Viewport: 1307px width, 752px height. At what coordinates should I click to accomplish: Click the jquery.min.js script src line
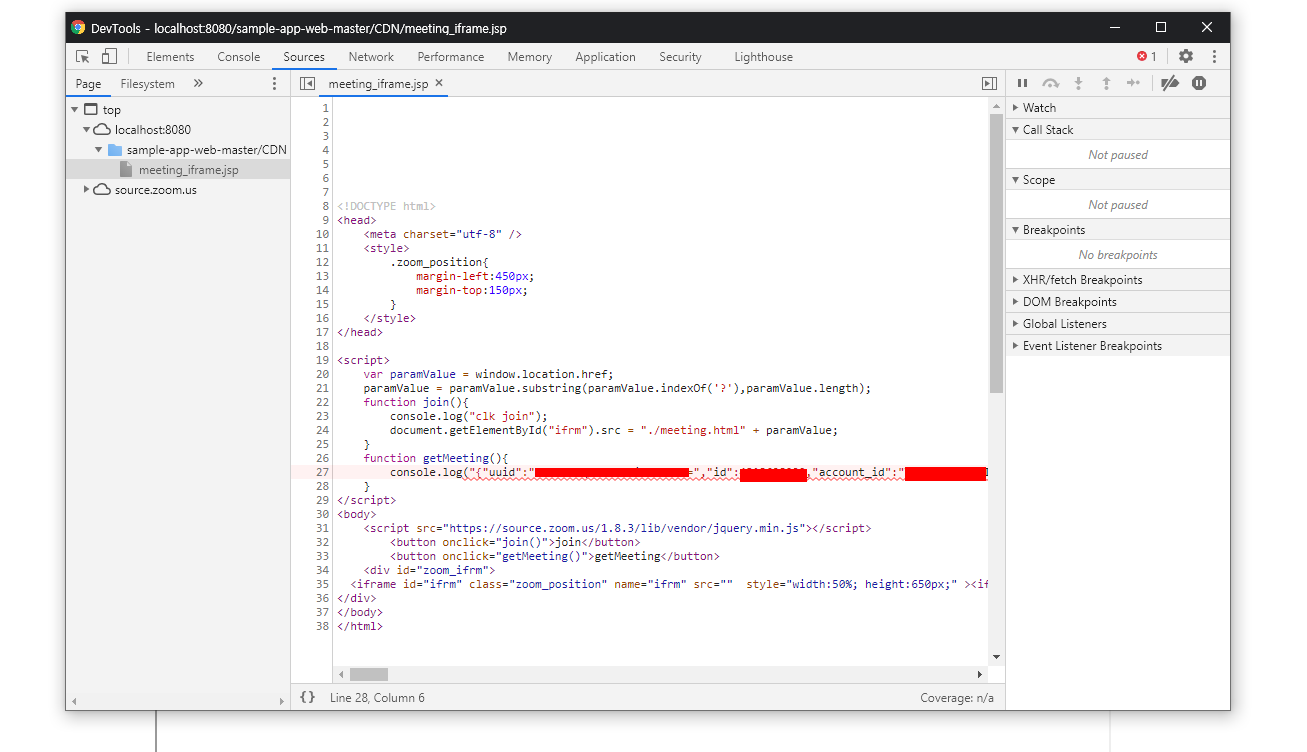617,528
